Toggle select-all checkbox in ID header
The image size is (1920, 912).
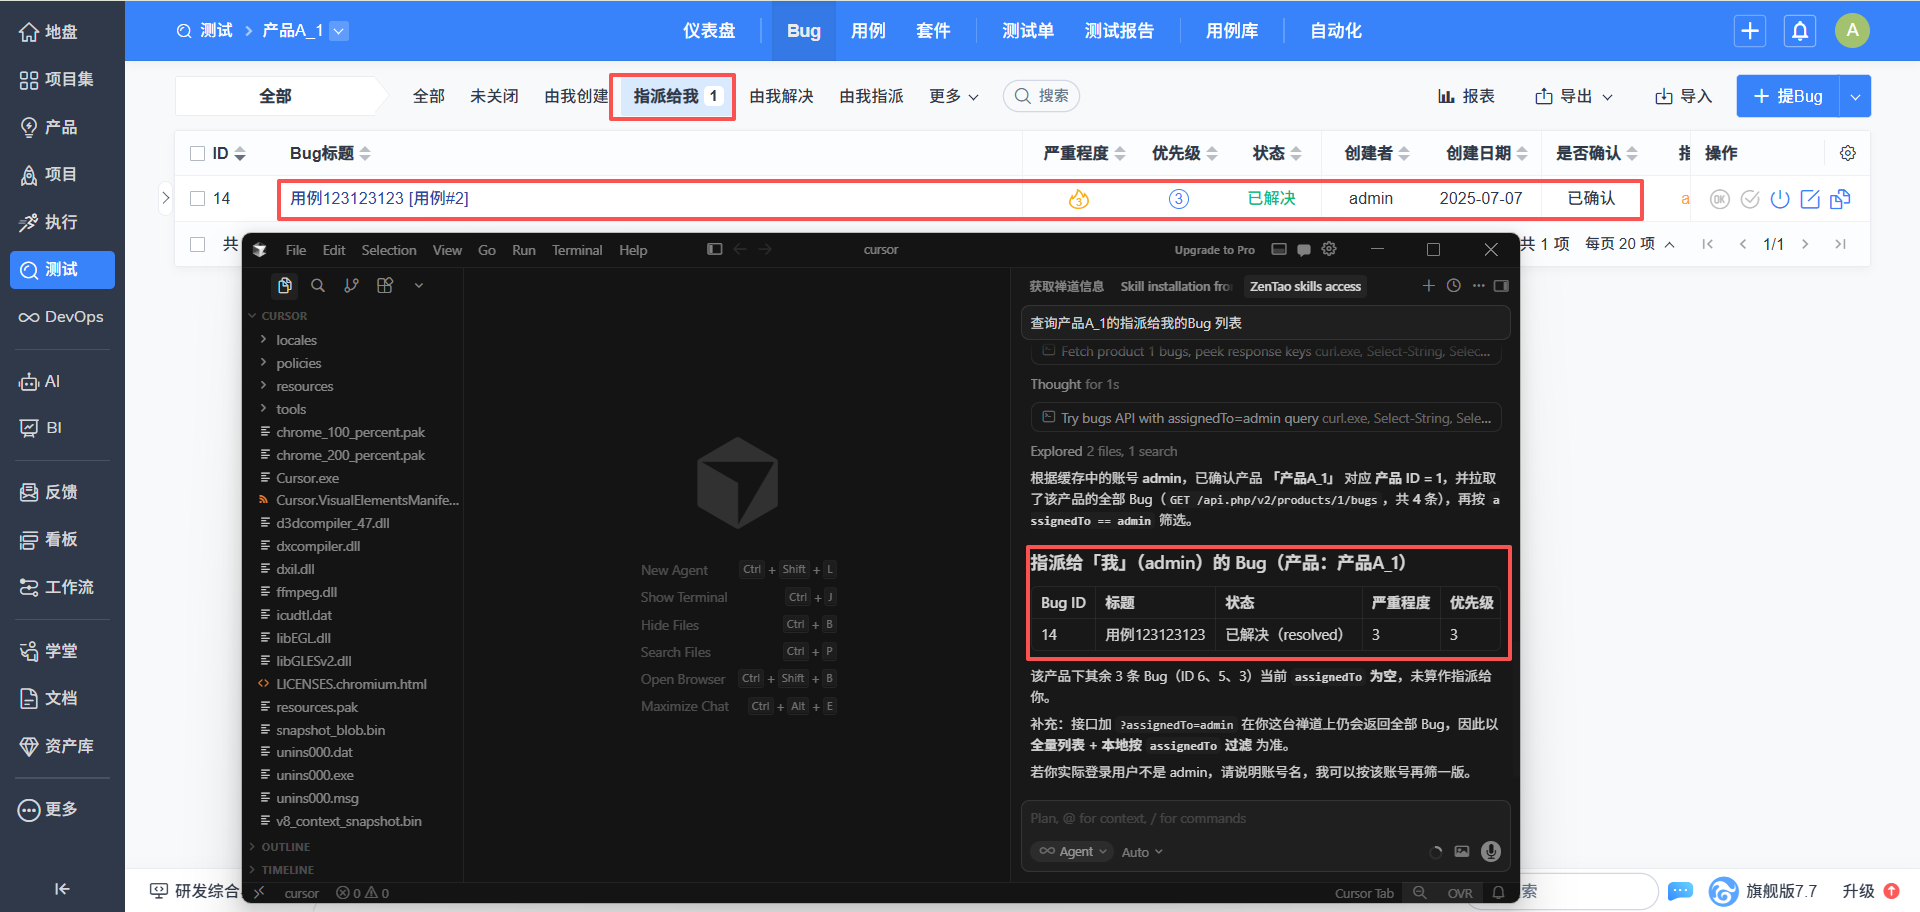[x=198, y=153]
